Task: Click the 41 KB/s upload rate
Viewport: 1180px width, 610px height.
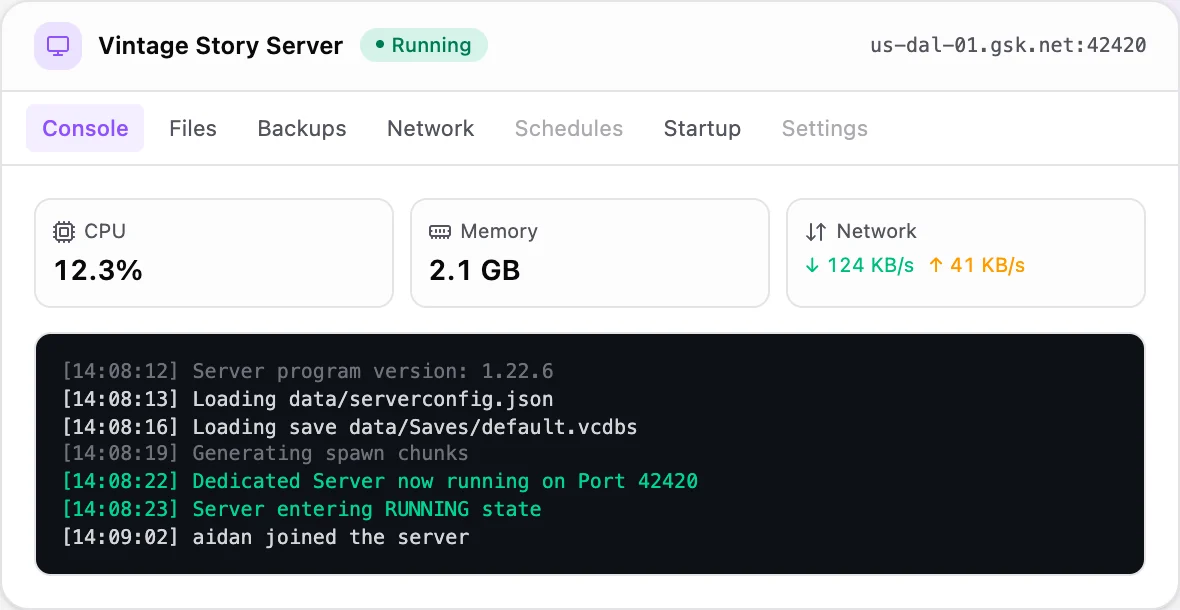Action: tap(977, 265)
